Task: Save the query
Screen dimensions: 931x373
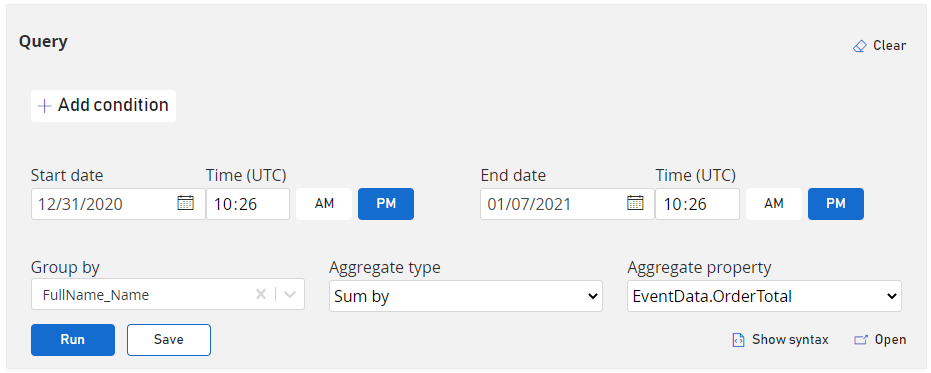Action: (x=169, y=340)
